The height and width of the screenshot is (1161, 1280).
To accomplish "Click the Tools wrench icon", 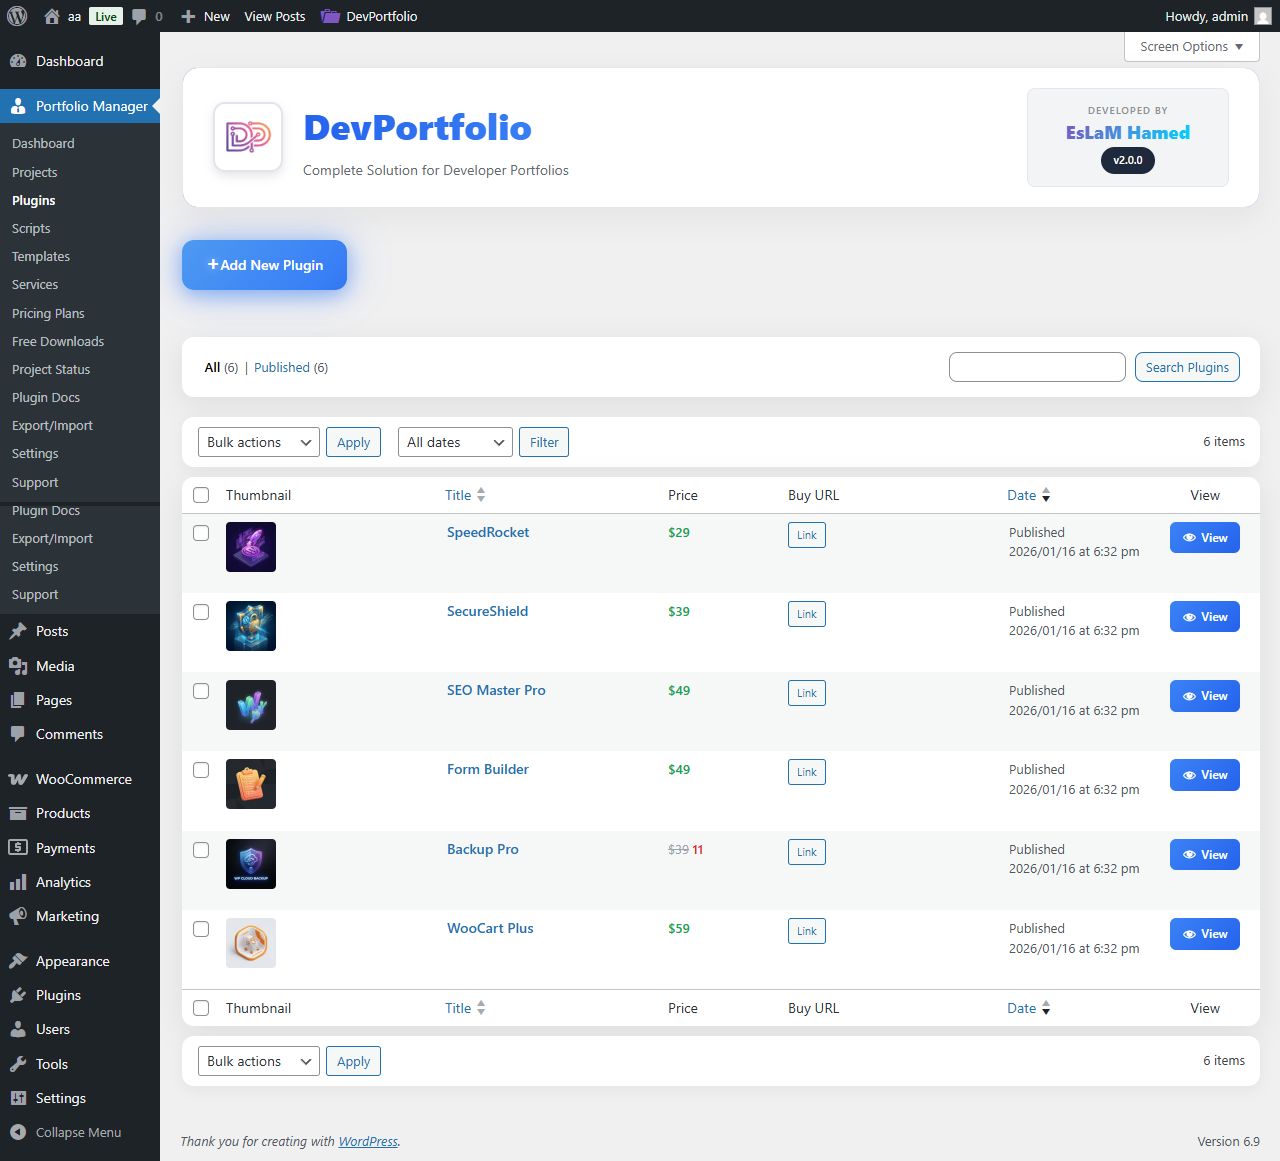I will pyautogui.click(x=18, y=1064).
